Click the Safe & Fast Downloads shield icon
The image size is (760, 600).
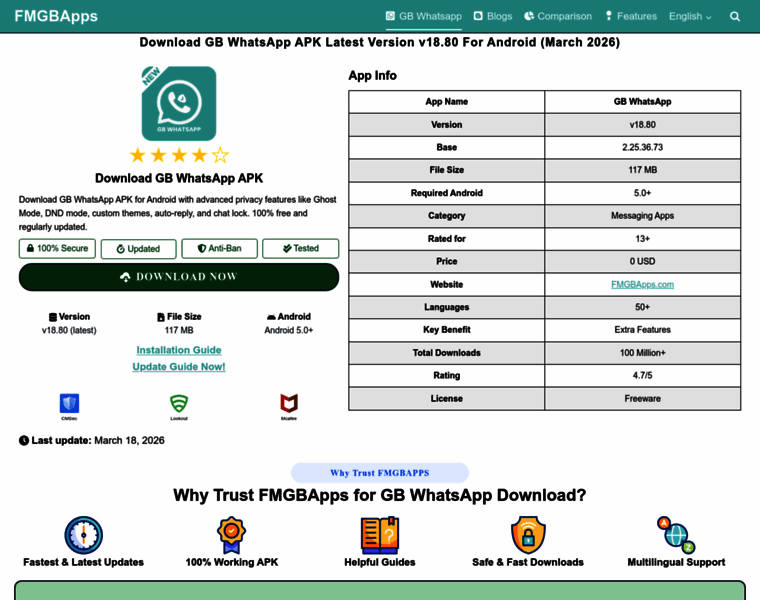(528, 535)
